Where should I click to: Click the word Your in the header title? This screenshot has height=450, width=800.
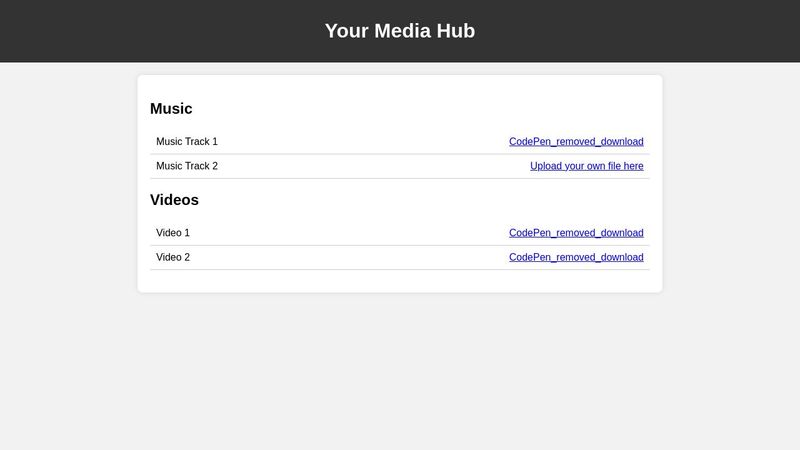[x=347, y=31]
